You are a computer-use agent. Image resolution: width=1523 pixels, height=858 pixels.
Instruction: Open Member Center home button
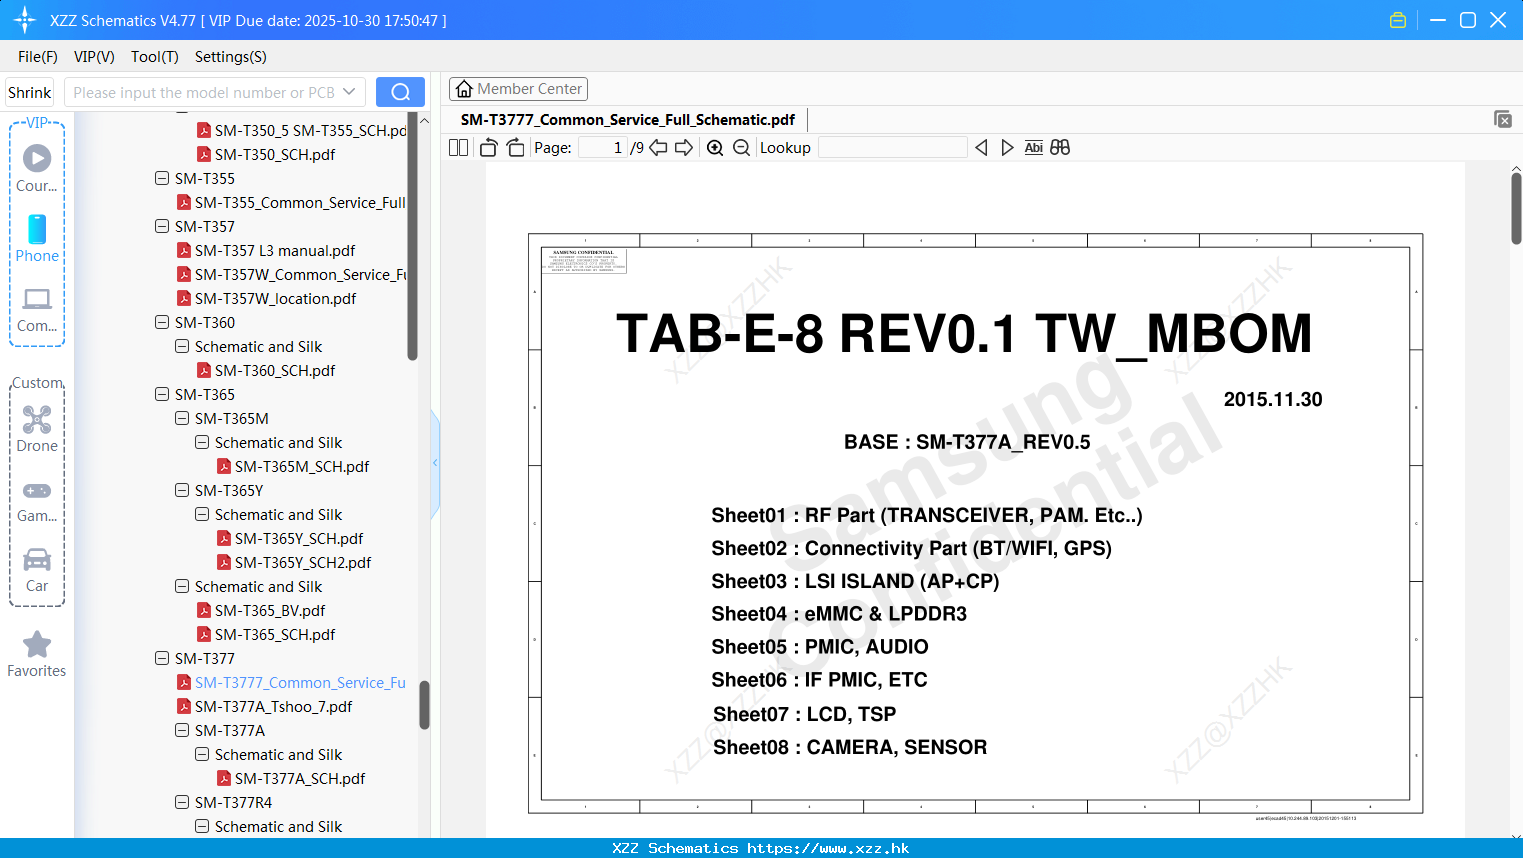point(518,89)
